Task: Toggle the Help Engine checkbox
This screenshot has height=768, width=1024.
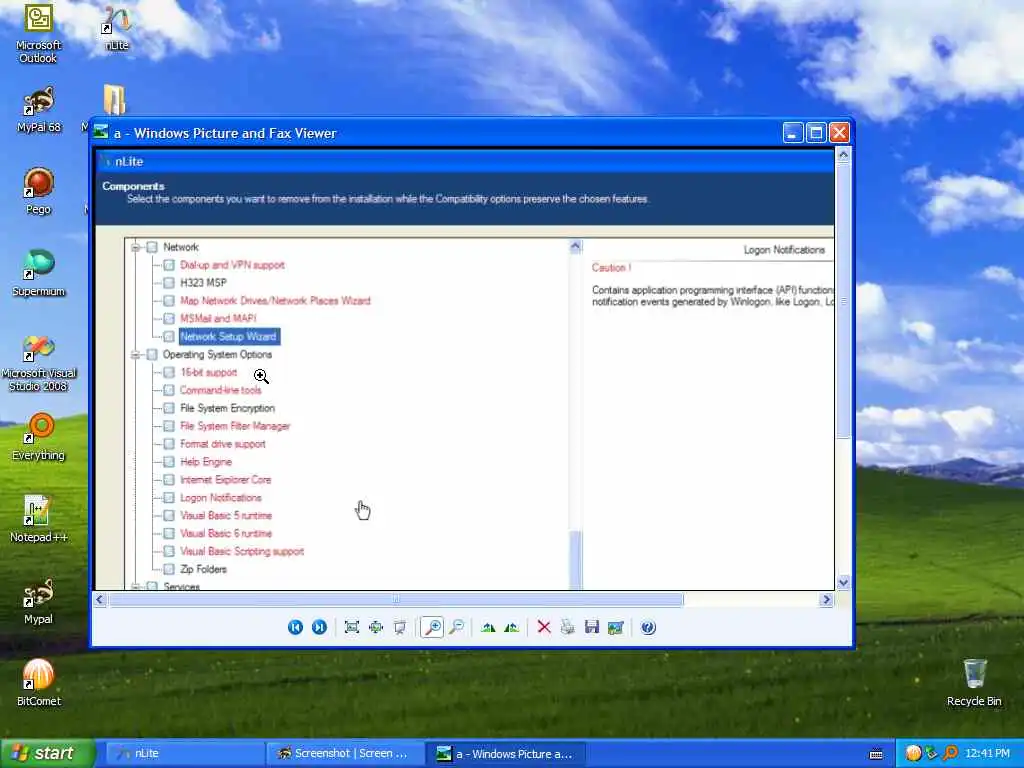Action: pyautogui.click(x=169, y=462)
